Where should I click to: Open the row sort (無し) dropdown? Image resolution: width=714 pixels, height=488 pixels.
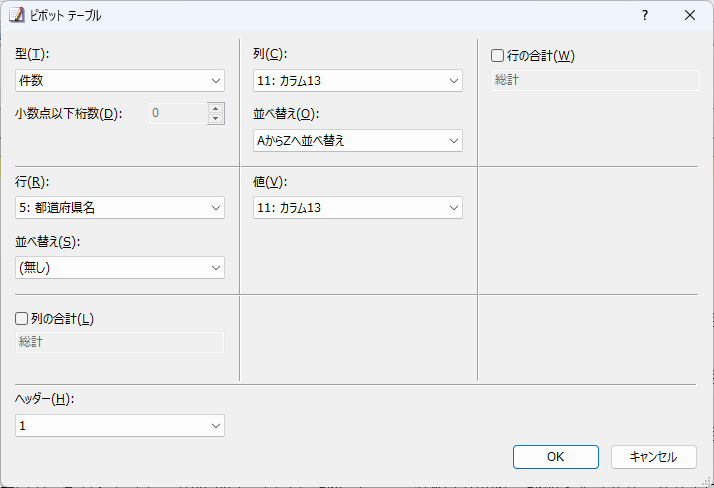[x=120, y=267]
